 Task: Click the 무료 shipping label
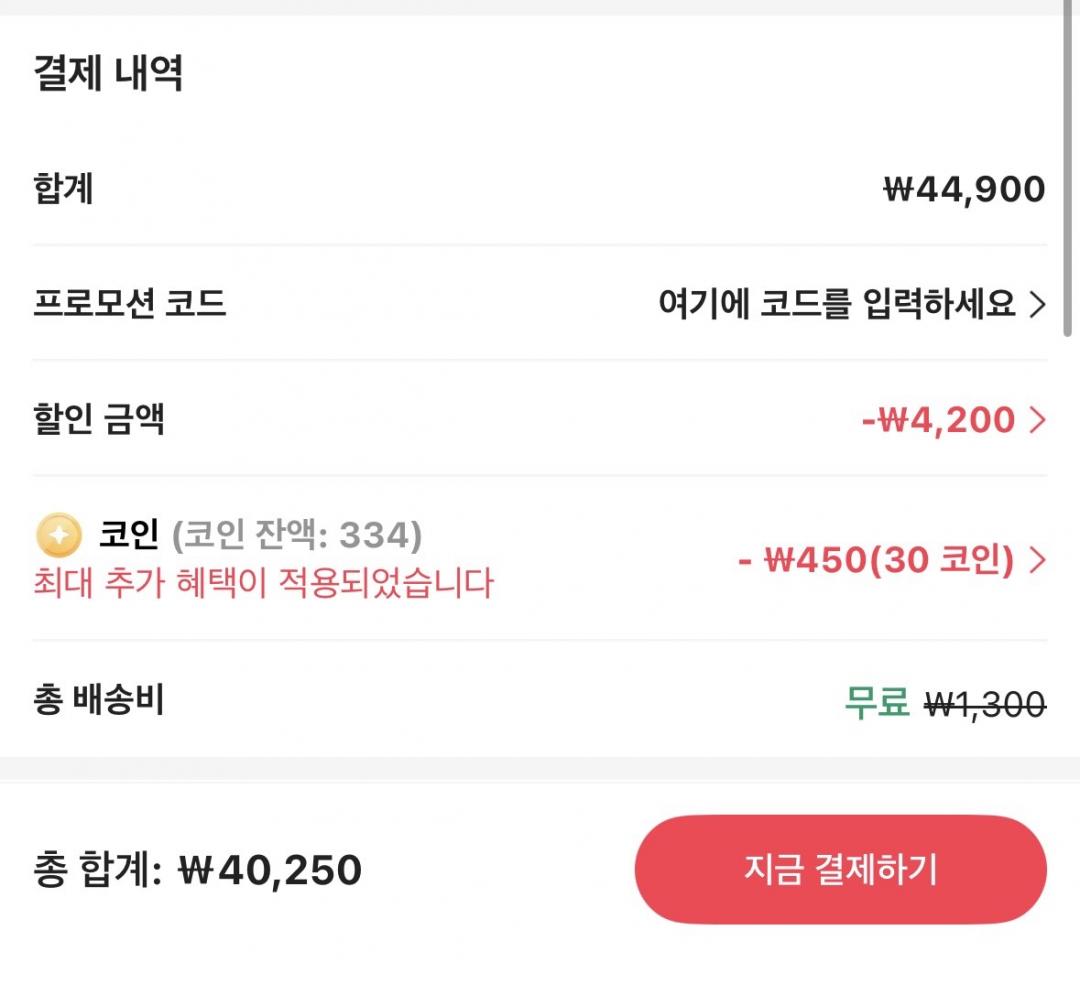(x=877, y=703)
